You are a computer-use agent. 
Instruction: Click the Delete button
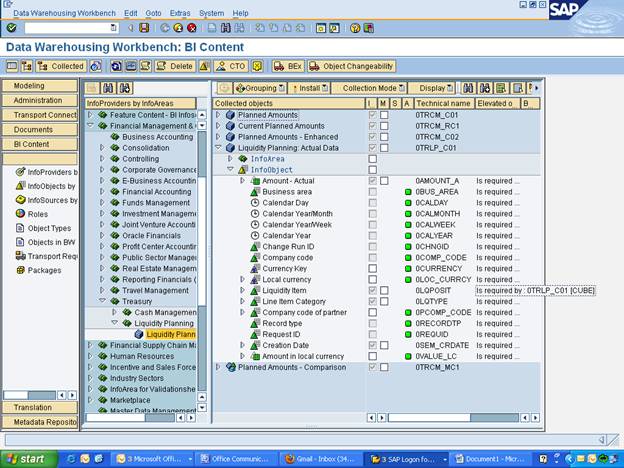(x=175, y=66)
